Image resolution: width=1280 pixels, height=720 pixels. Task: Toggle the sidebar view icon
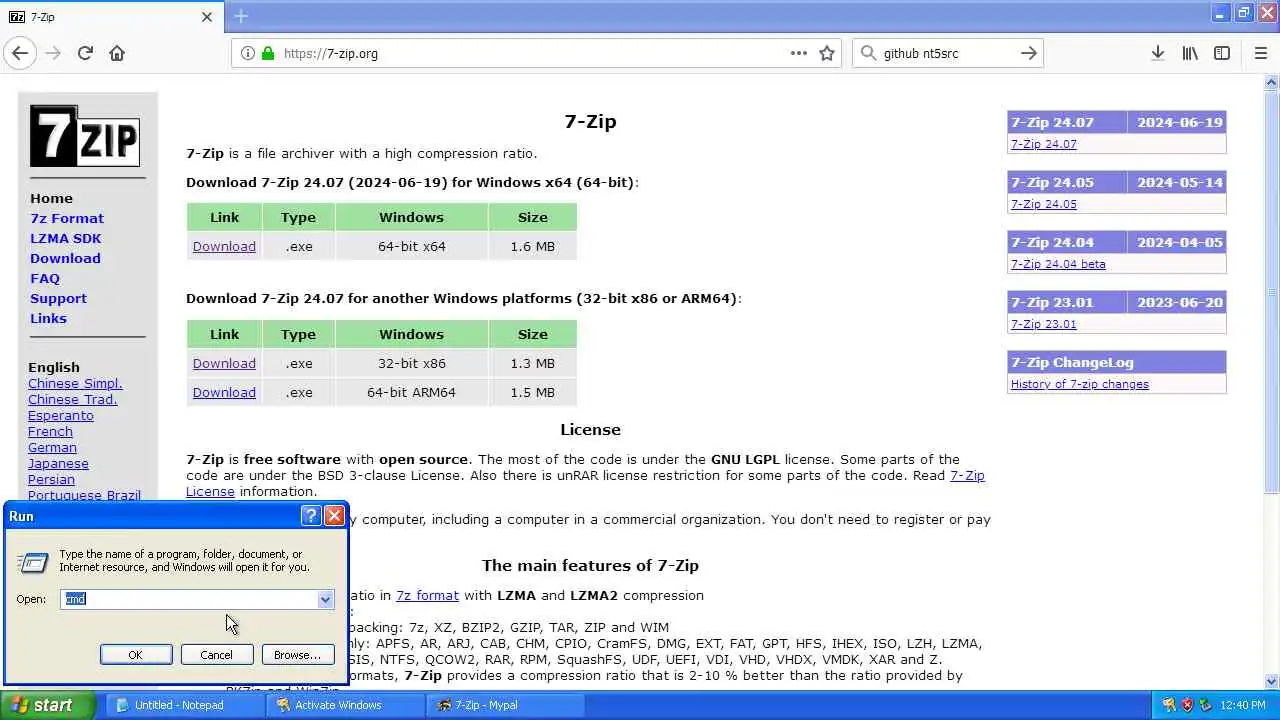click(x=1222, y=53)
